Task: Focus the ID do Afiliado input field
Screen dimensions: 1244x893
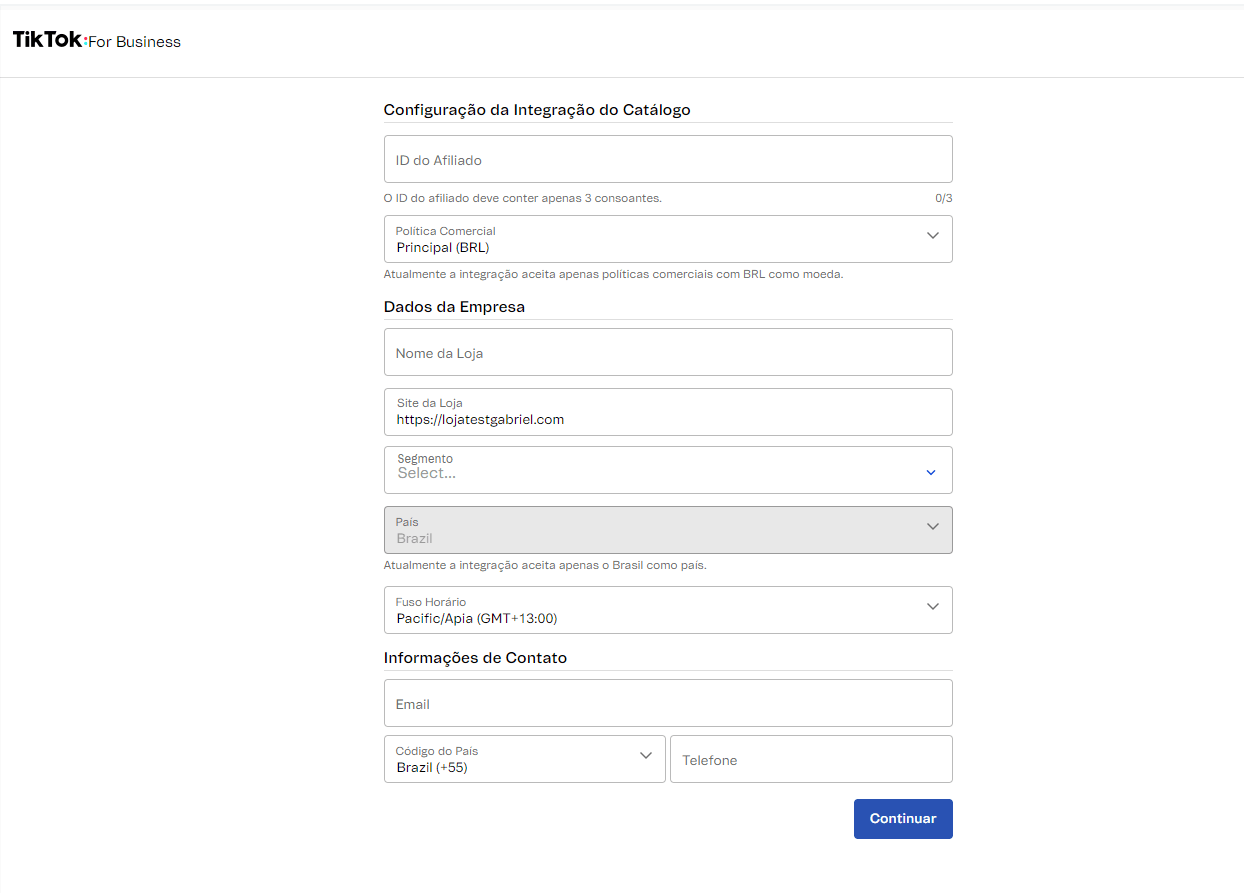Action: pyautogui.click(x=667, y=160)
